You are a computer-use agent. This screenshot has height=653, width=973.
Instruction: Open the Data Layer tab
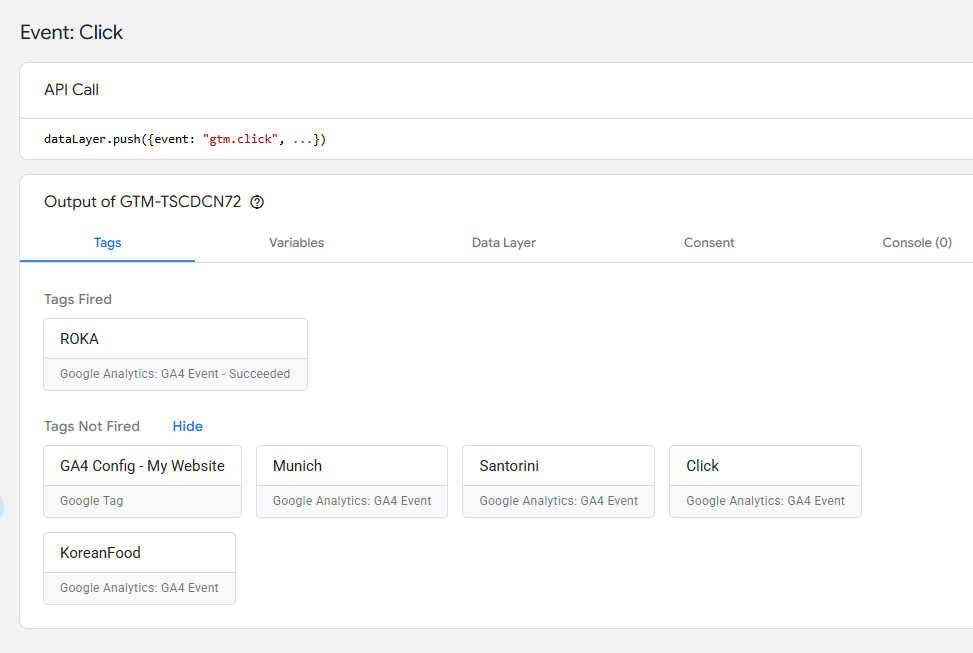(504, 243)
